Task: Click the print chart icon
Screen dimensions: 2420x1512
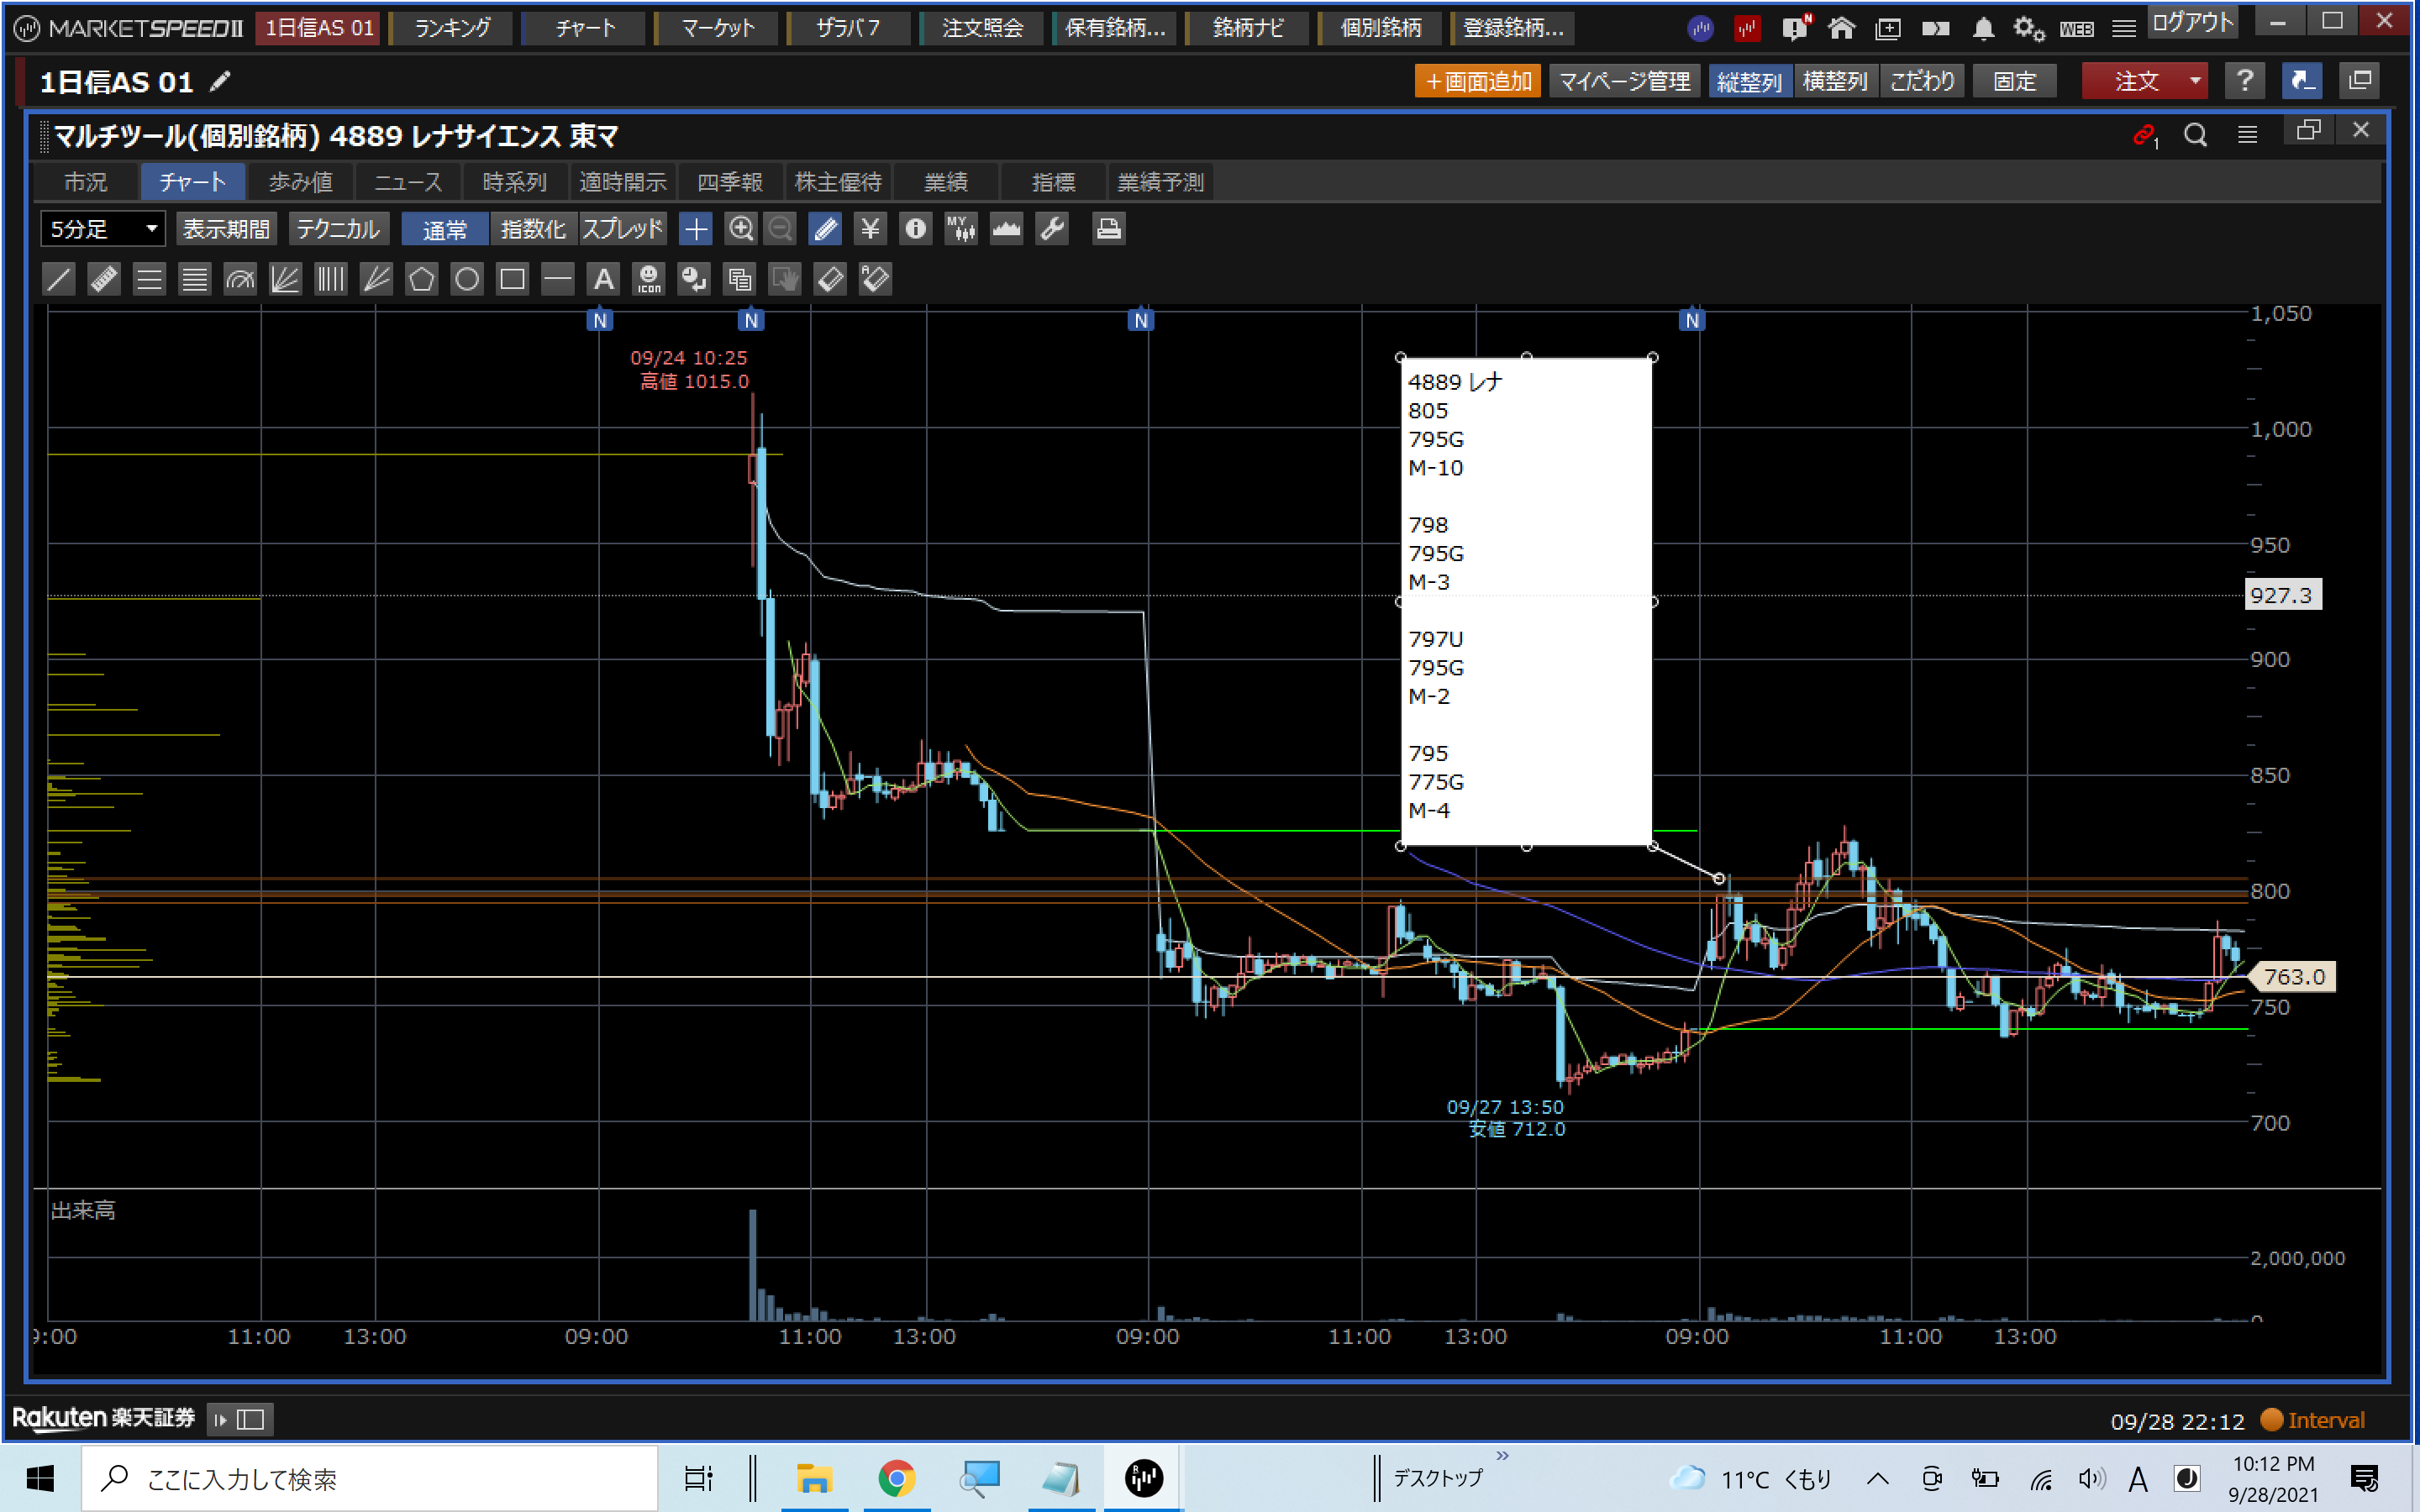Action: (1107, 229)
